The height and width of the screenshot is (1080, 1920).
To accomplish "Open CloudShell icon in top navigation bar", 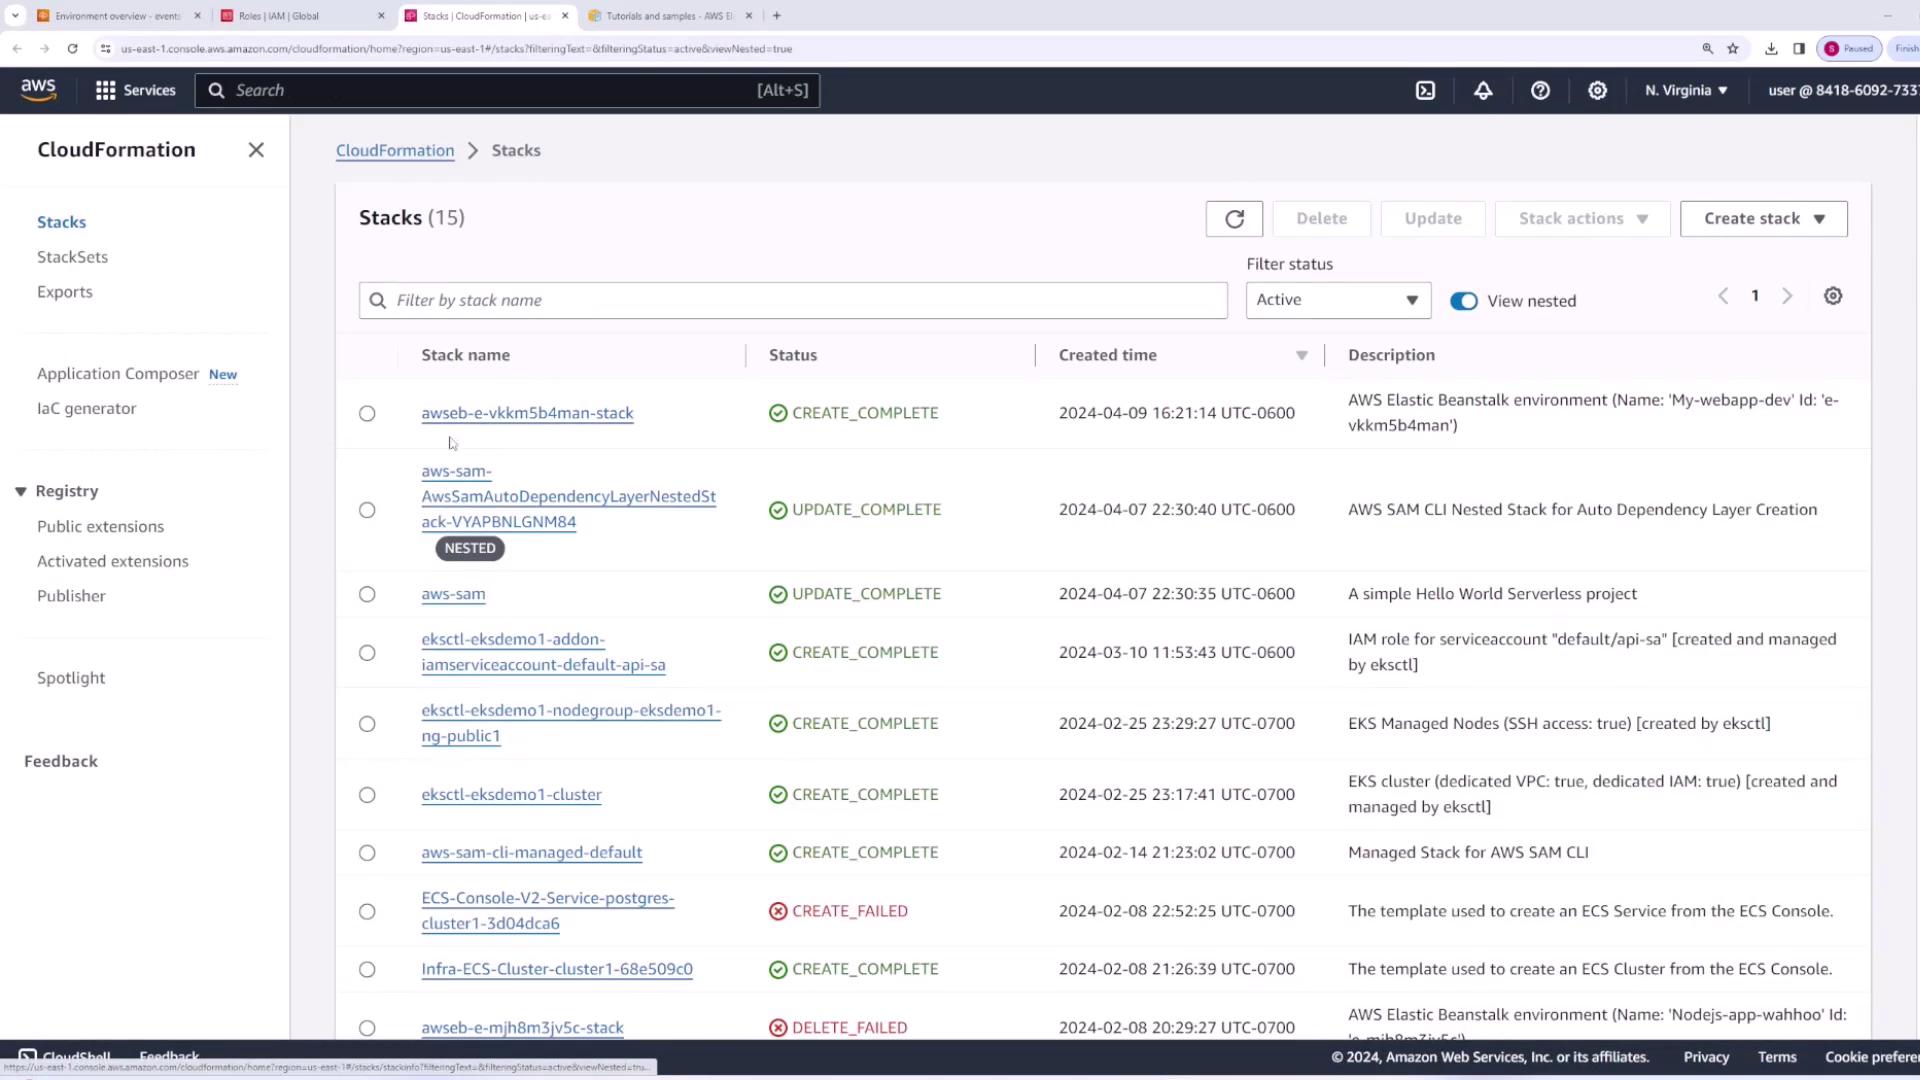I will [x=1425, y=90].
